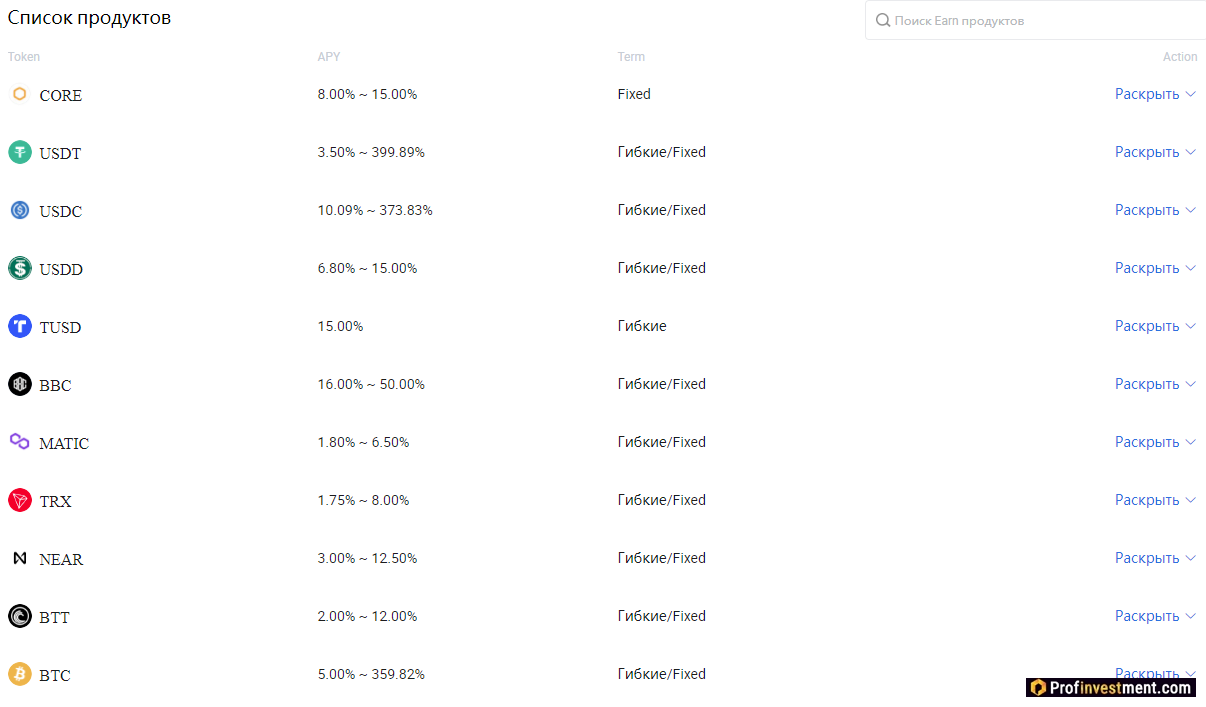Click the USDC coin icon
The width and height of the screenshot is (1206, 707).
coord(20,210)
